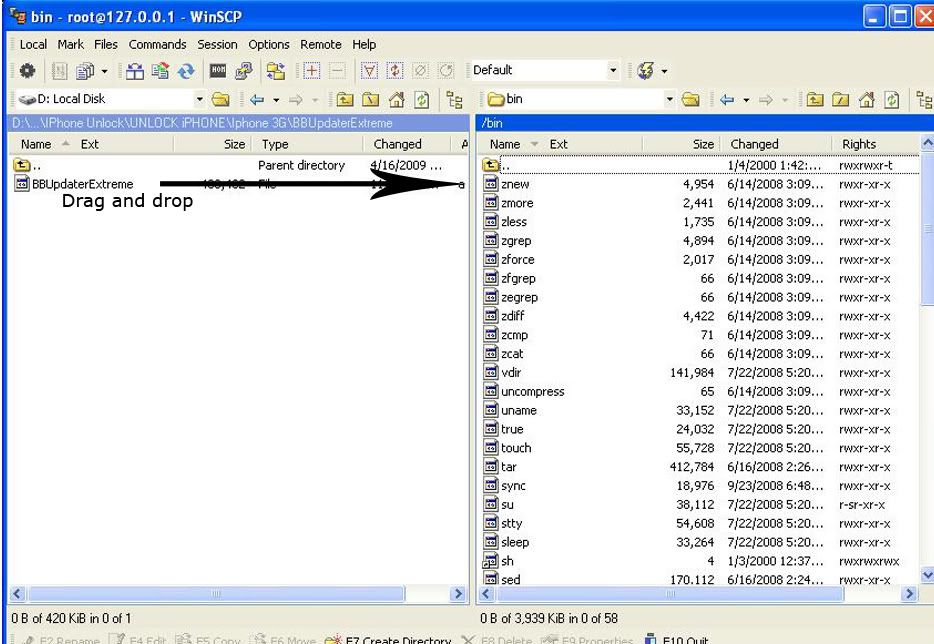Open the Local menu
Screen dimensions: 934x644
click(x=33, y=45)
